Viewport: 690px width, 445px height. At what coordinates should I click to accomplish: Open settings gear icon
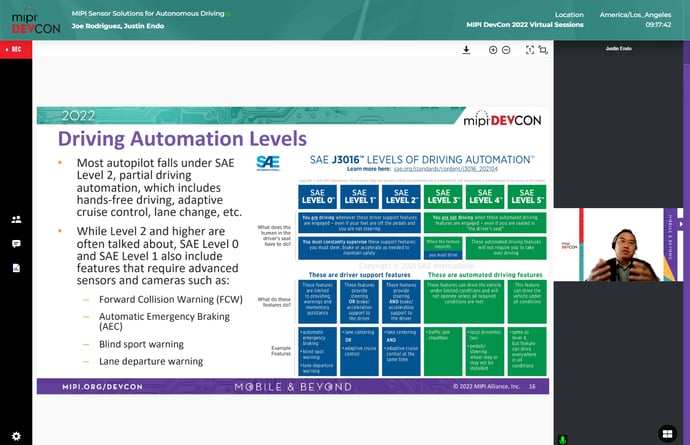click(x=16, y=436)
